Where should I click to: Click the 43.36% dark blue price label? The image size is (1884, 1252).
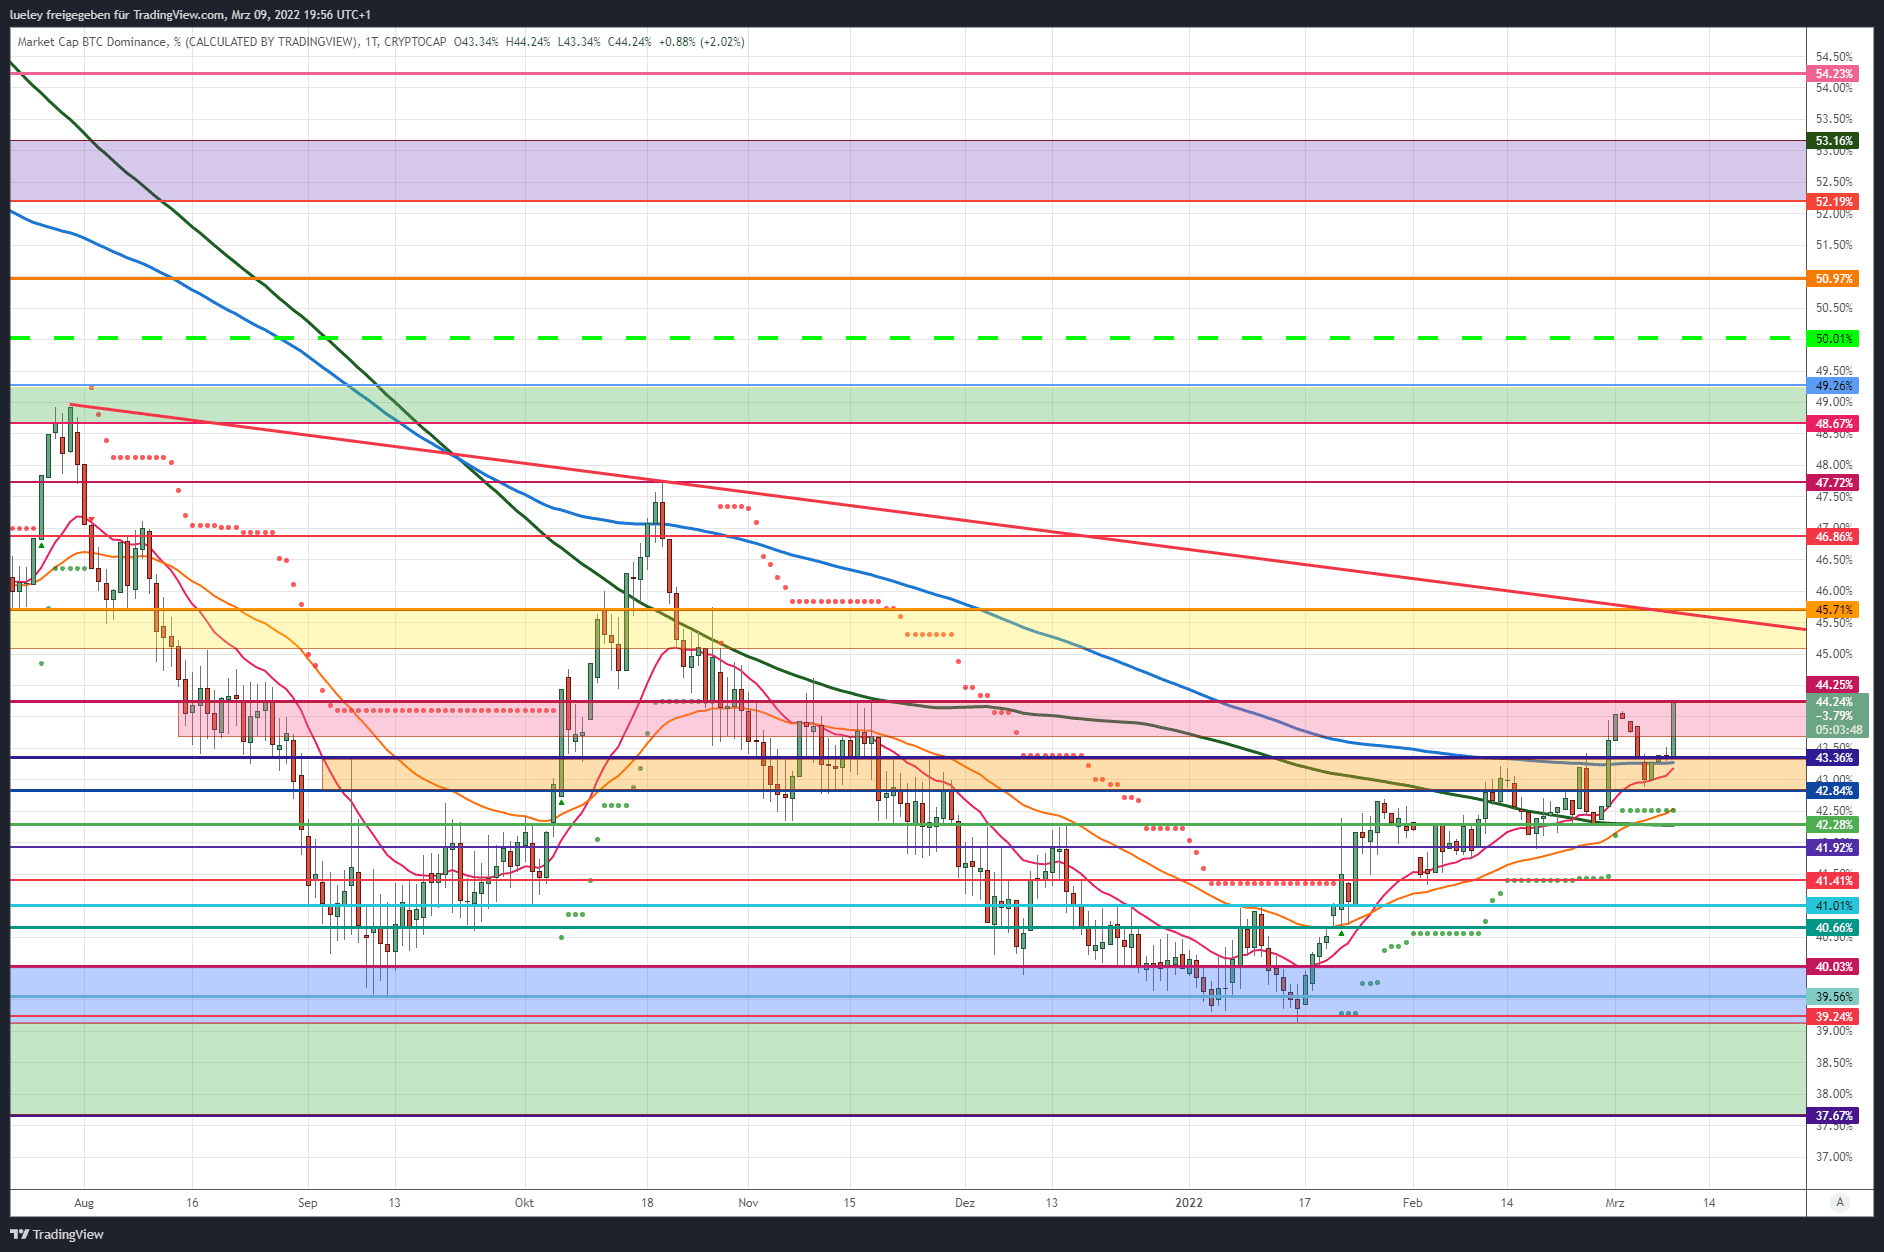1833,758
